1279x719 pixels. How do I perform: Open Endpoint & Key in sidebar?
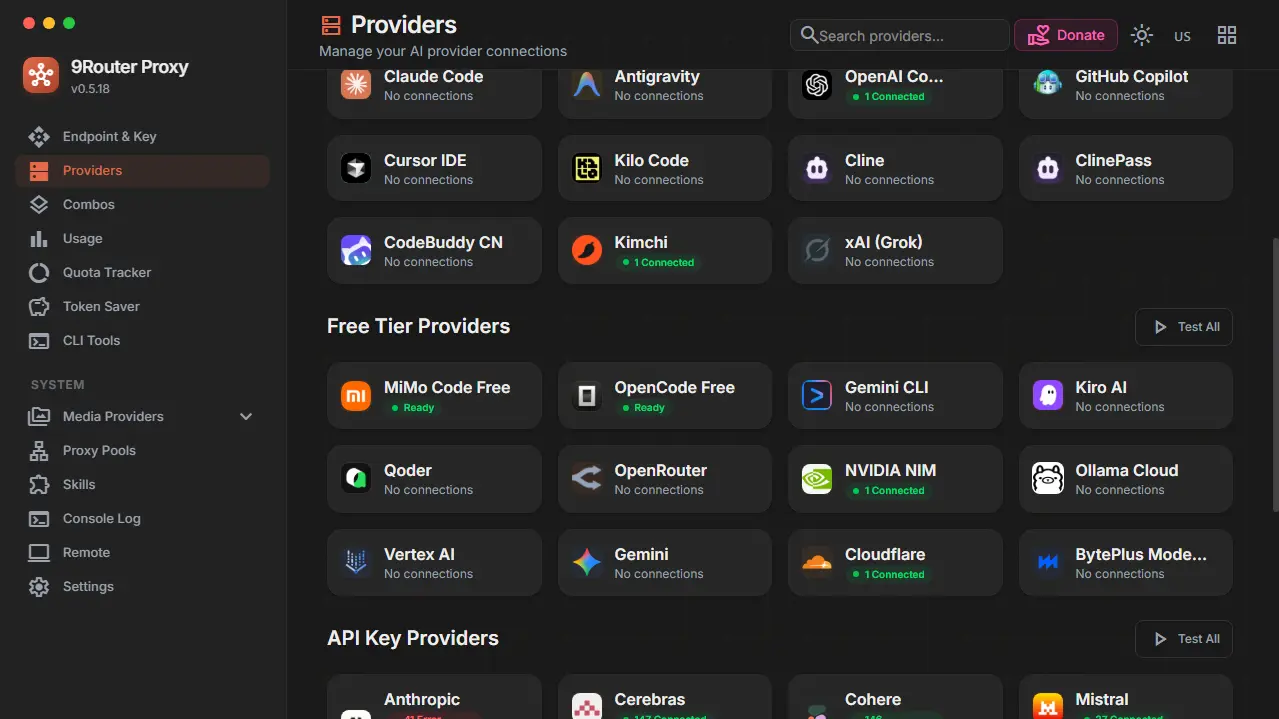point(142,136)
